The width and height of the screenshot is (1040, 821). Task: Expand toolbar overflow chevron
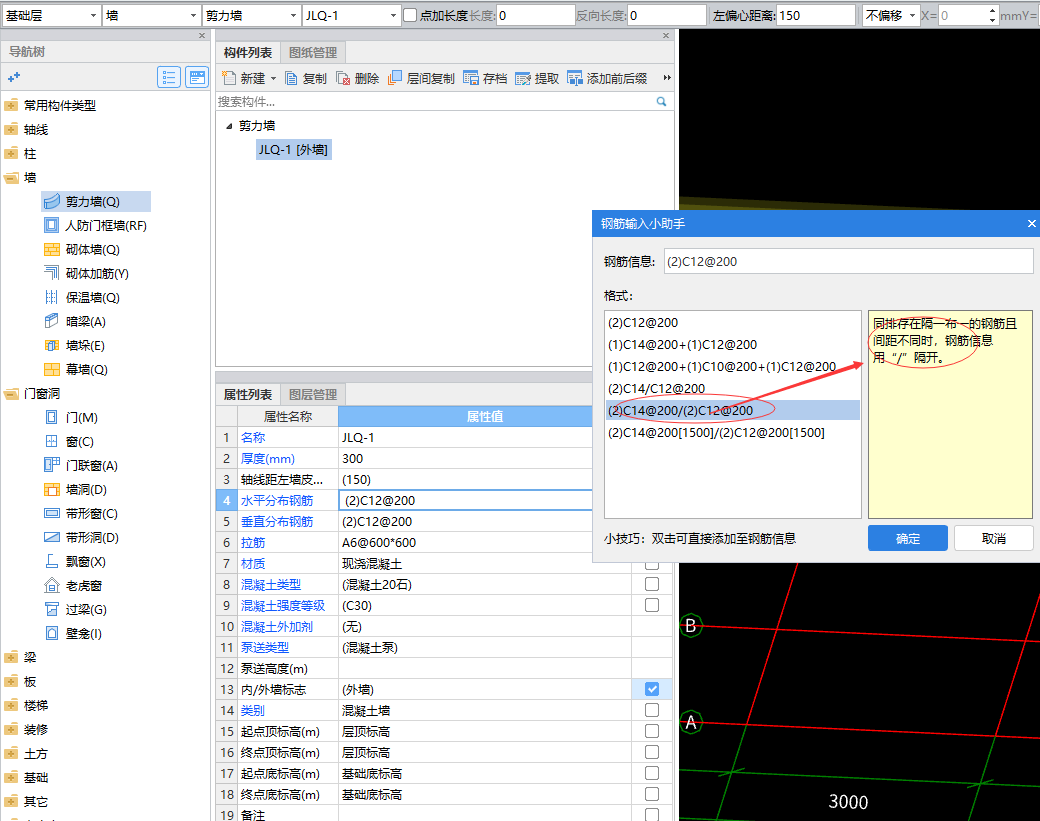(x=667, y=78)
